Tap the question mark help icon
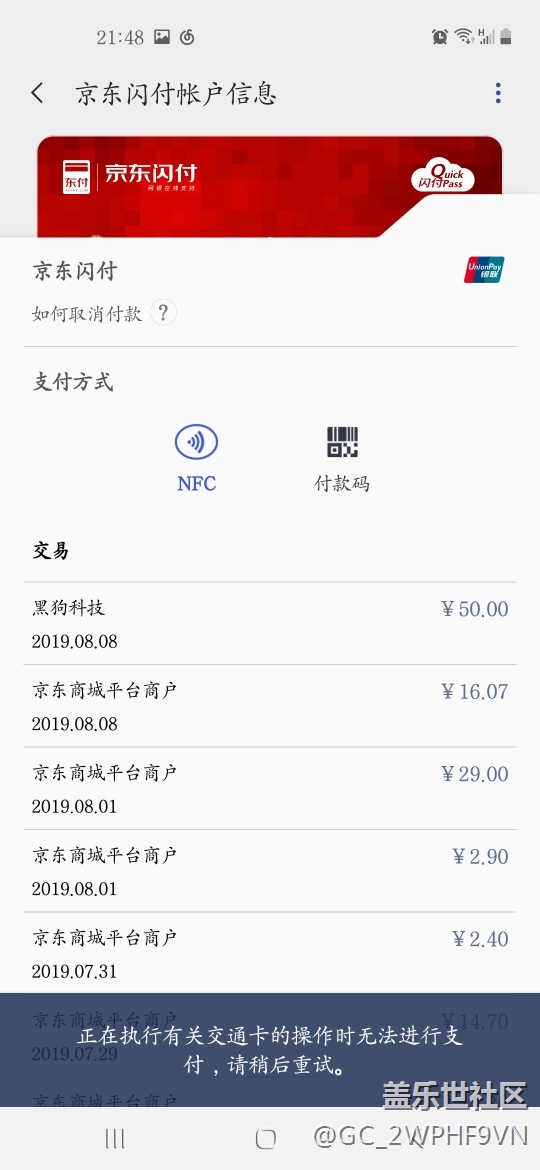Screen dimensions: 540x1170 click(163, 313)
